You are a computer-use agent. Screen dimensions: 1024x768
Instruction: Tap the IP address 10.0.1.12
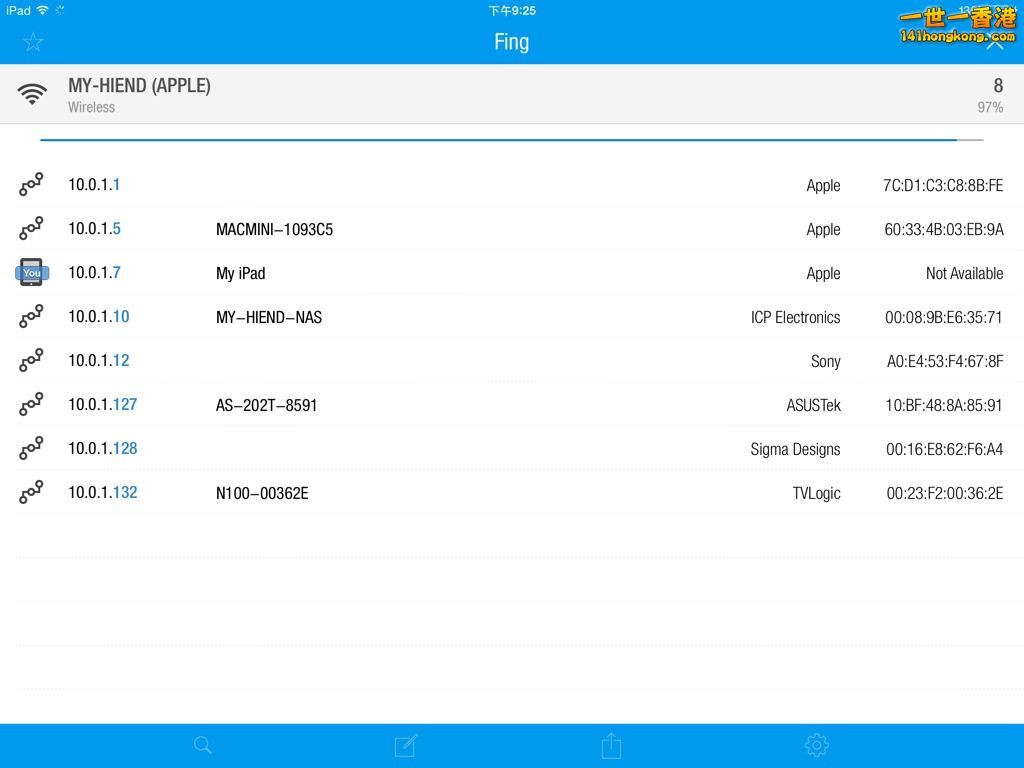click(x=99, y=361)
